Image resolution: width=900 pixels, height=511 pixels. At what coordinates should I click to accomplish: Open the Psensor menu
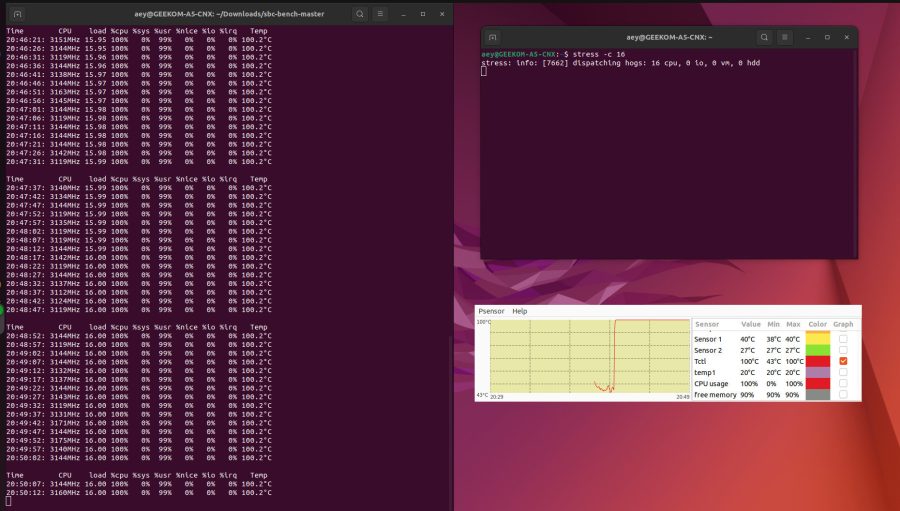tap(490, 311)
